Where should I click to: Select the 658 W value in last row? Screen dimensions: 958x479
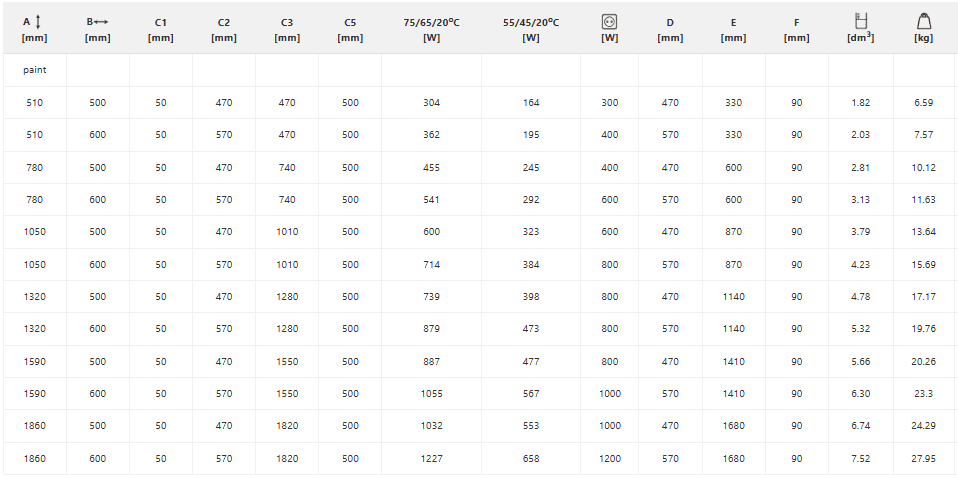531,459
